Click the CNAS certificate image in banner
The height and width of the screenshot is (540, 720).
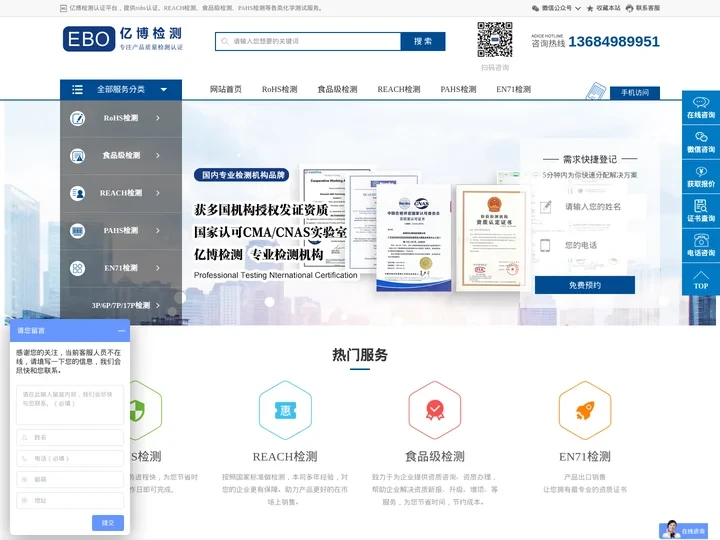[414, 238]
